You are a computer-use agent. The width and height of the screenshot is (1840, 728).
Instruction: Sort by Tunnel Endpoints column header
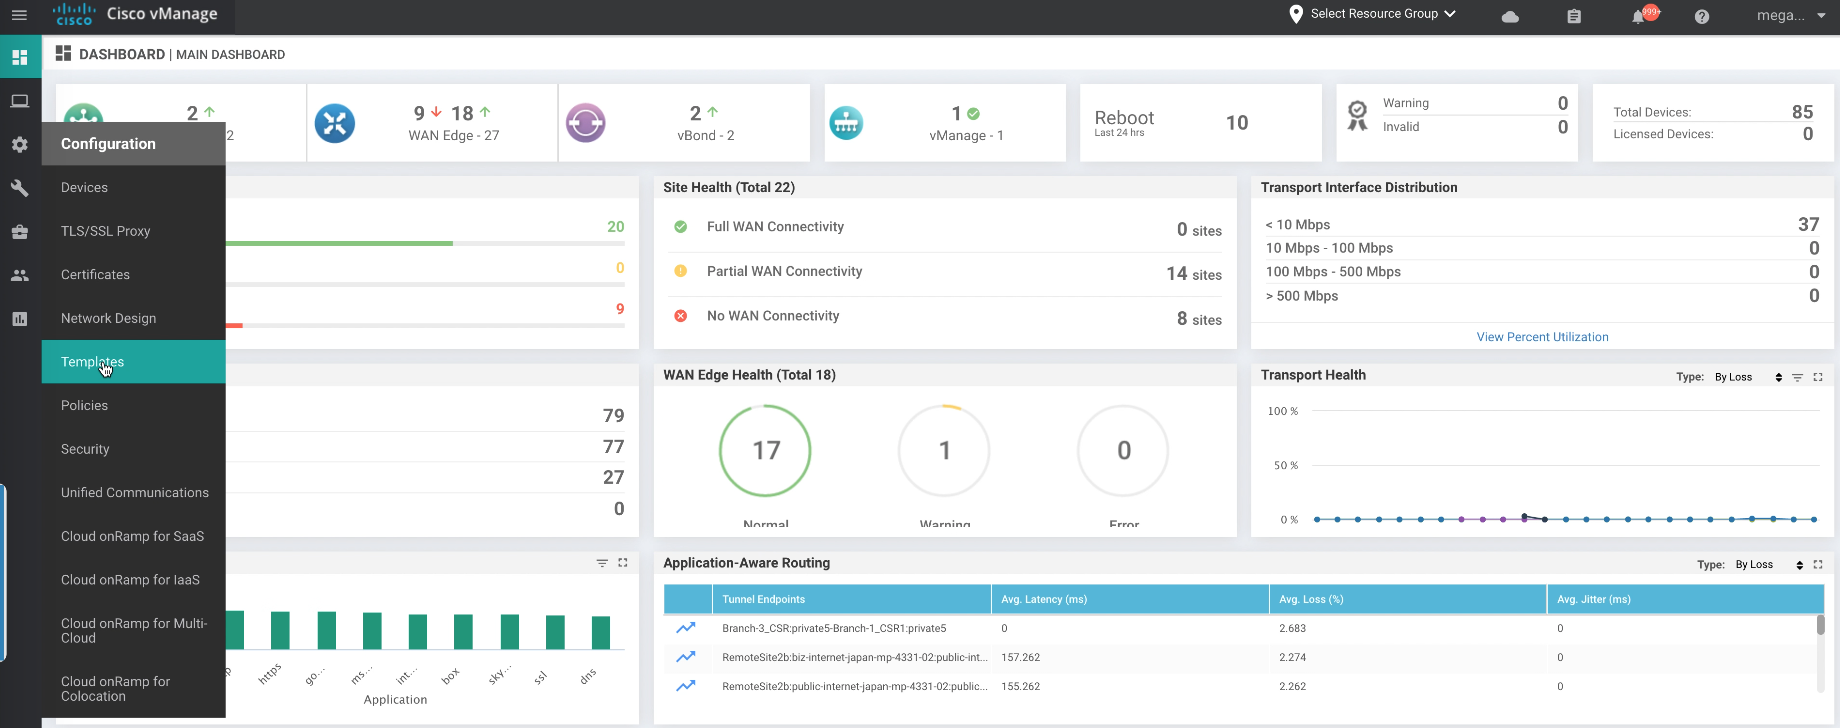851,599
